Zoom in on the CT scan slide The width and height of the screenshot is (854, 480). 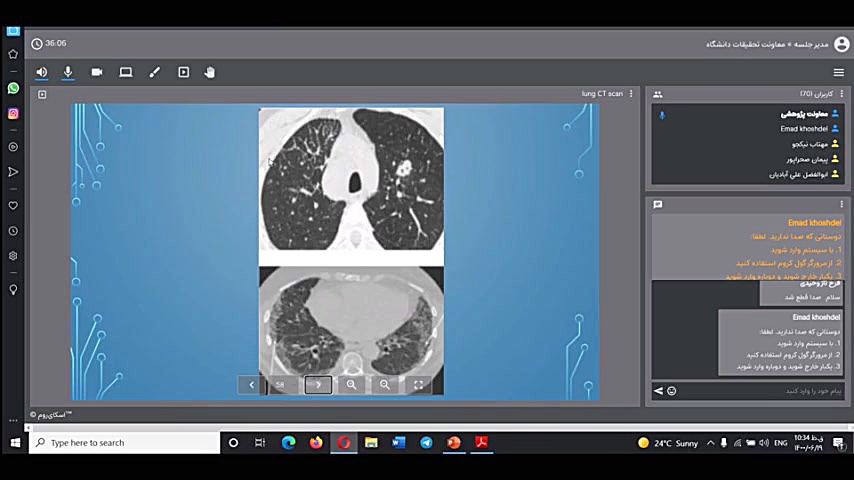pyautogui.click(x=351, y=384)
